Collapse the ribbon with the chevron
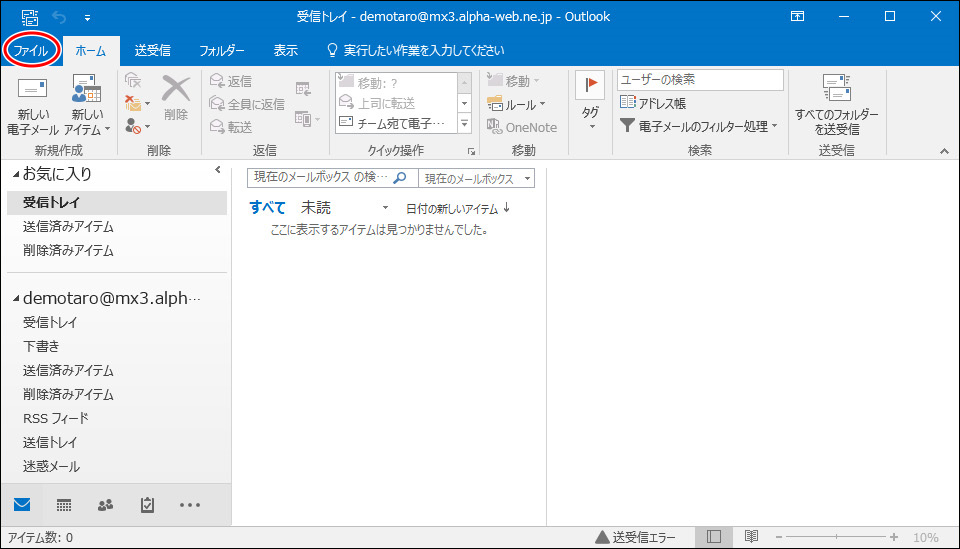Image resolution: width=960 pixels, height=549 pixels. pos(944,151)
